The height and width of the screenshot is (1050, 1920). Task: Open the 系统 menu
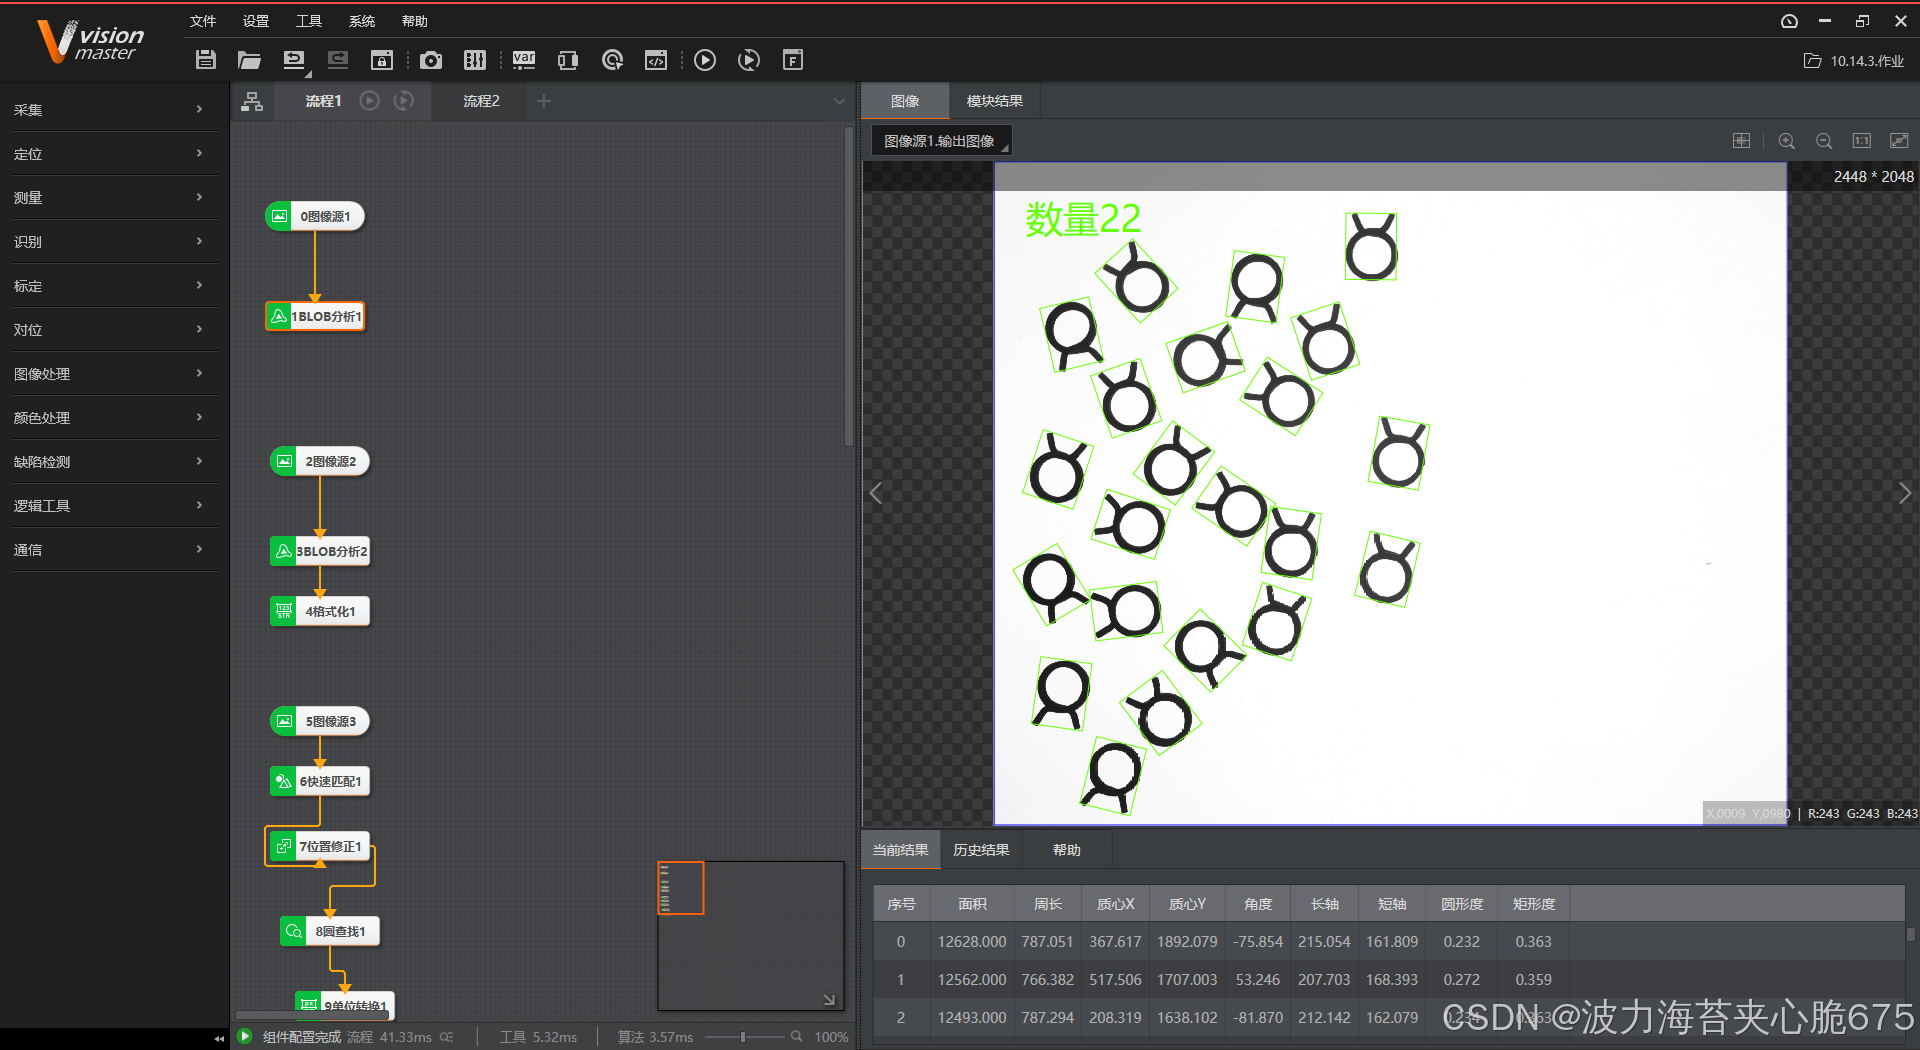click(x=362, y=21)
